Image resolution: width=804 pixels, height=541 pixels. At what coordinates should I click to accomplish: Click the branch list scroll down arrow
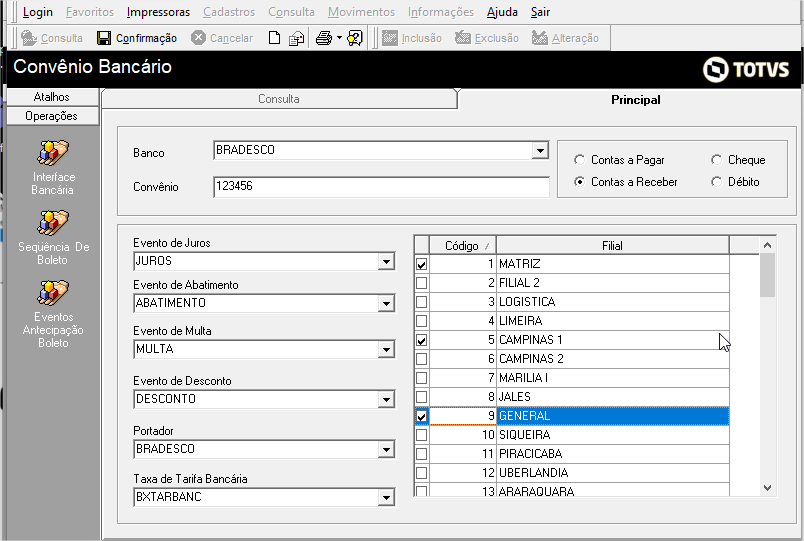point(767,488)
